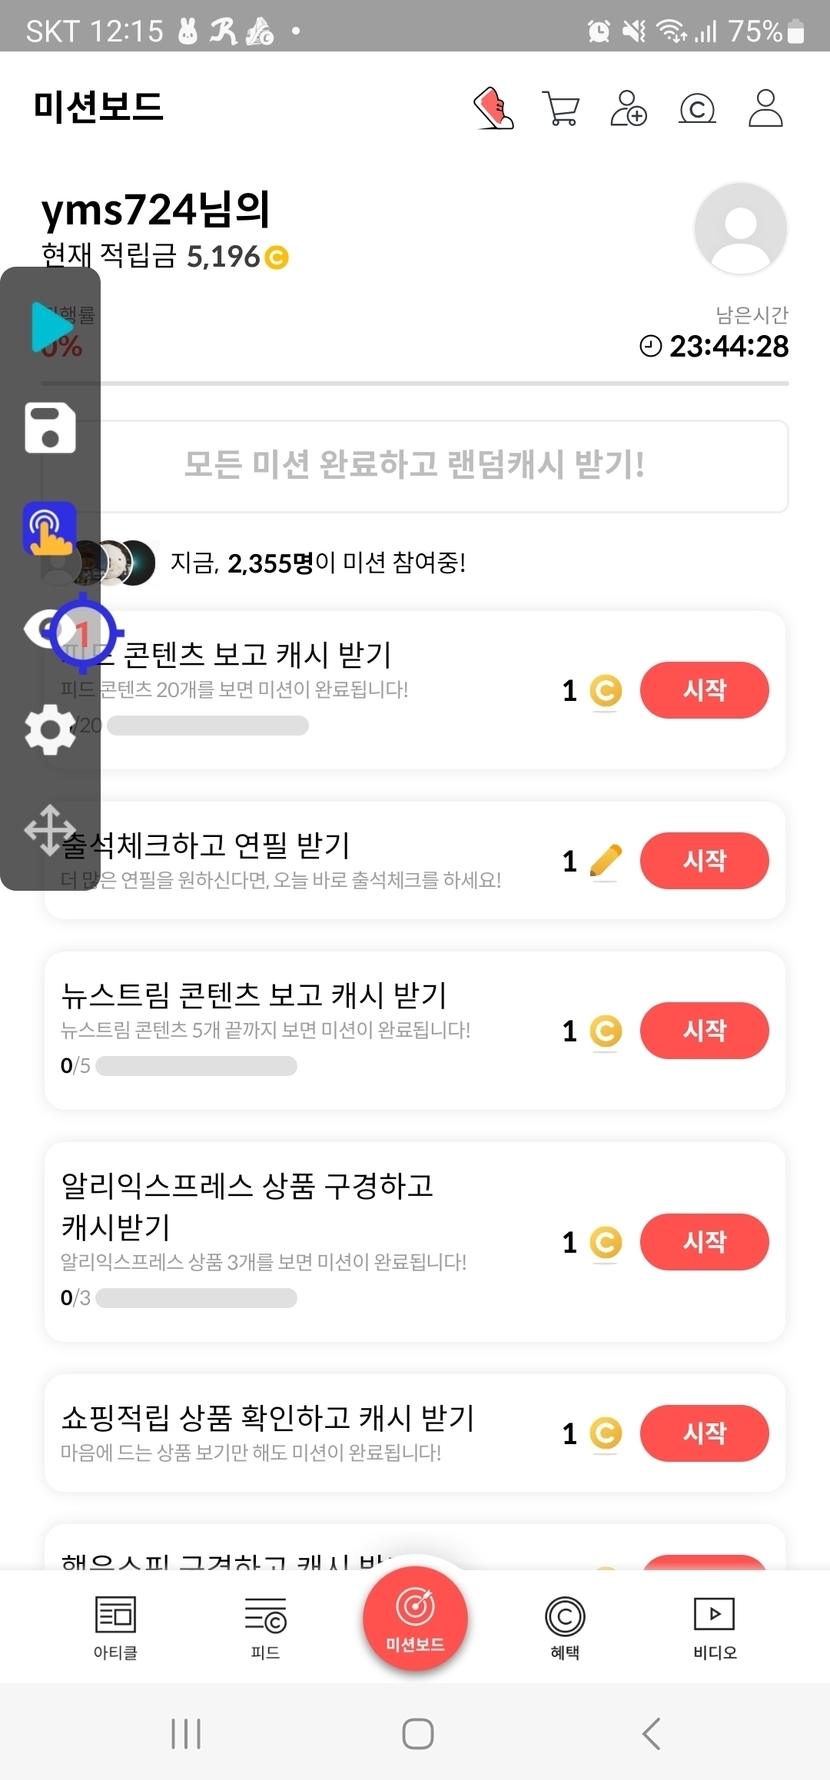830x1780 pixels.
Task: Open floating panel gear settings
Action: tap(50, 729)
